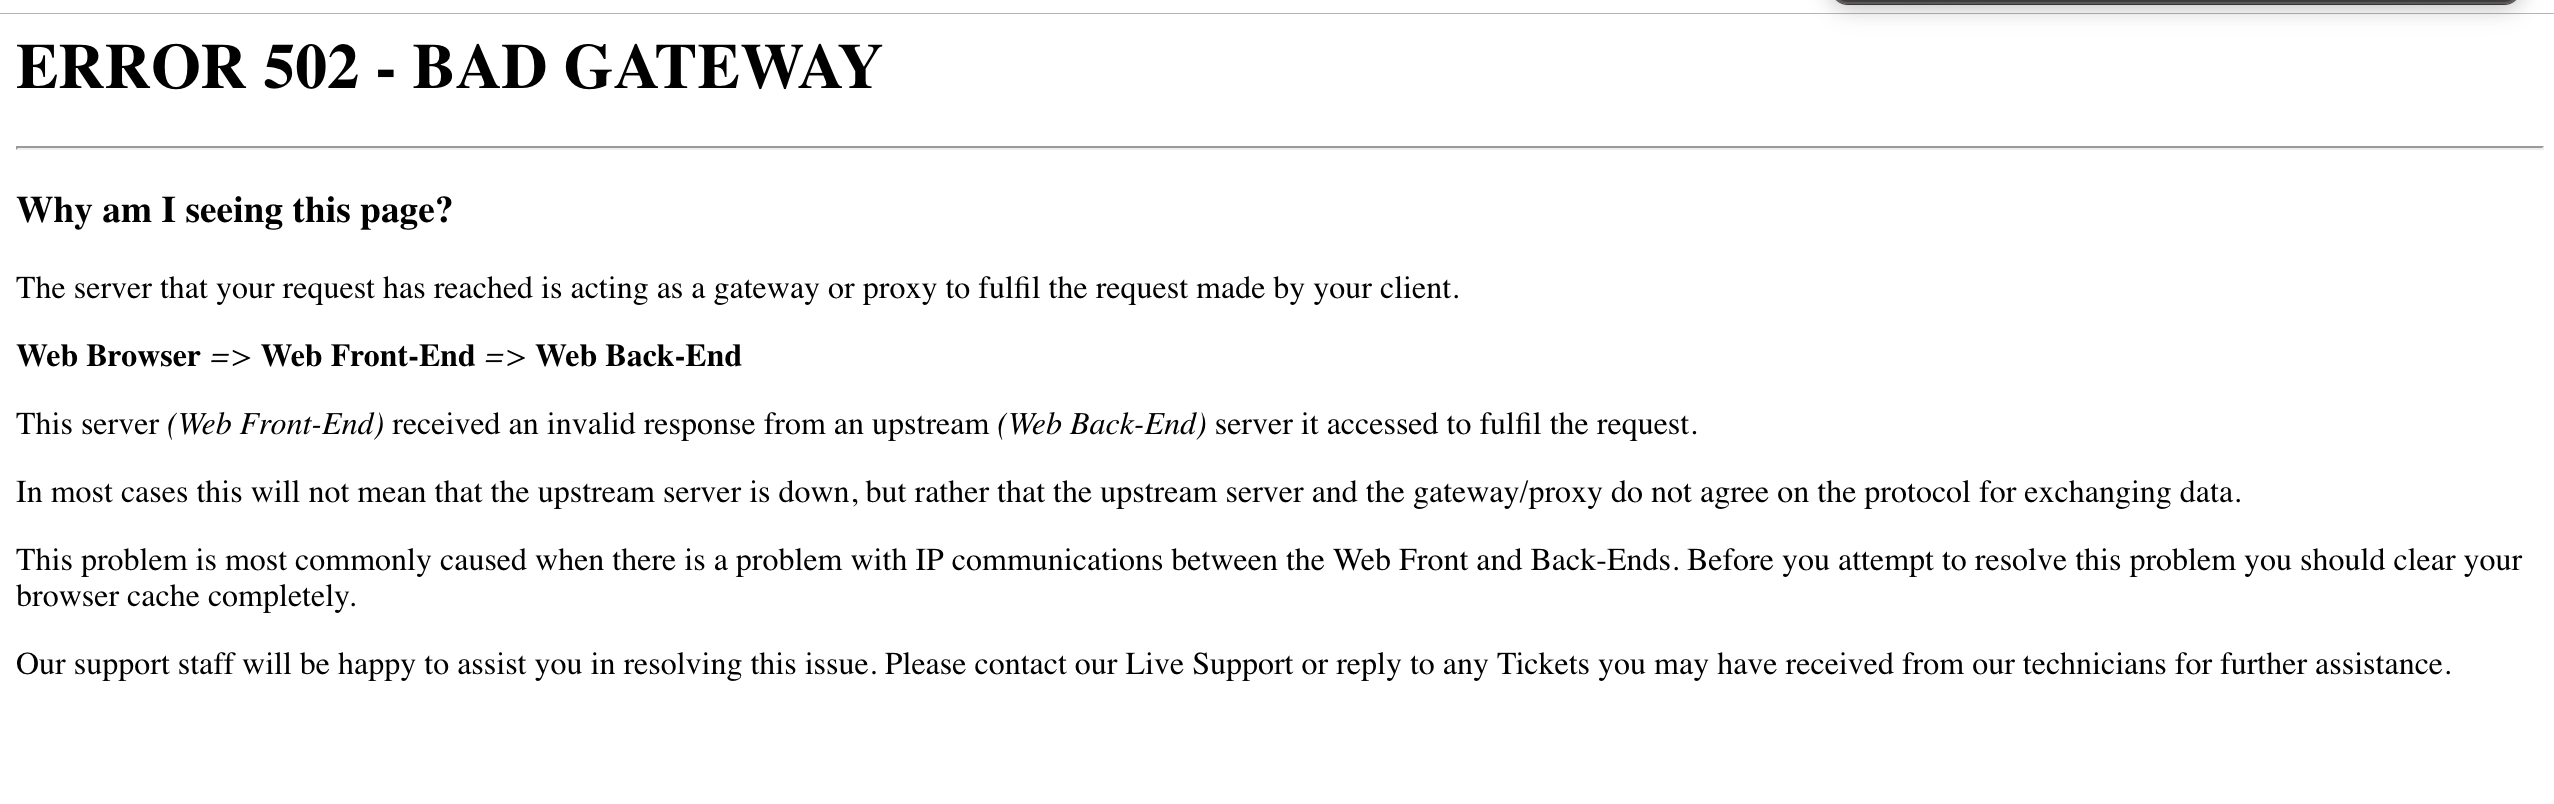This screenshot has width=2554, height=804.
Task: Click the bold 'Web Front-End' label
Action: [x=368, y=356]
